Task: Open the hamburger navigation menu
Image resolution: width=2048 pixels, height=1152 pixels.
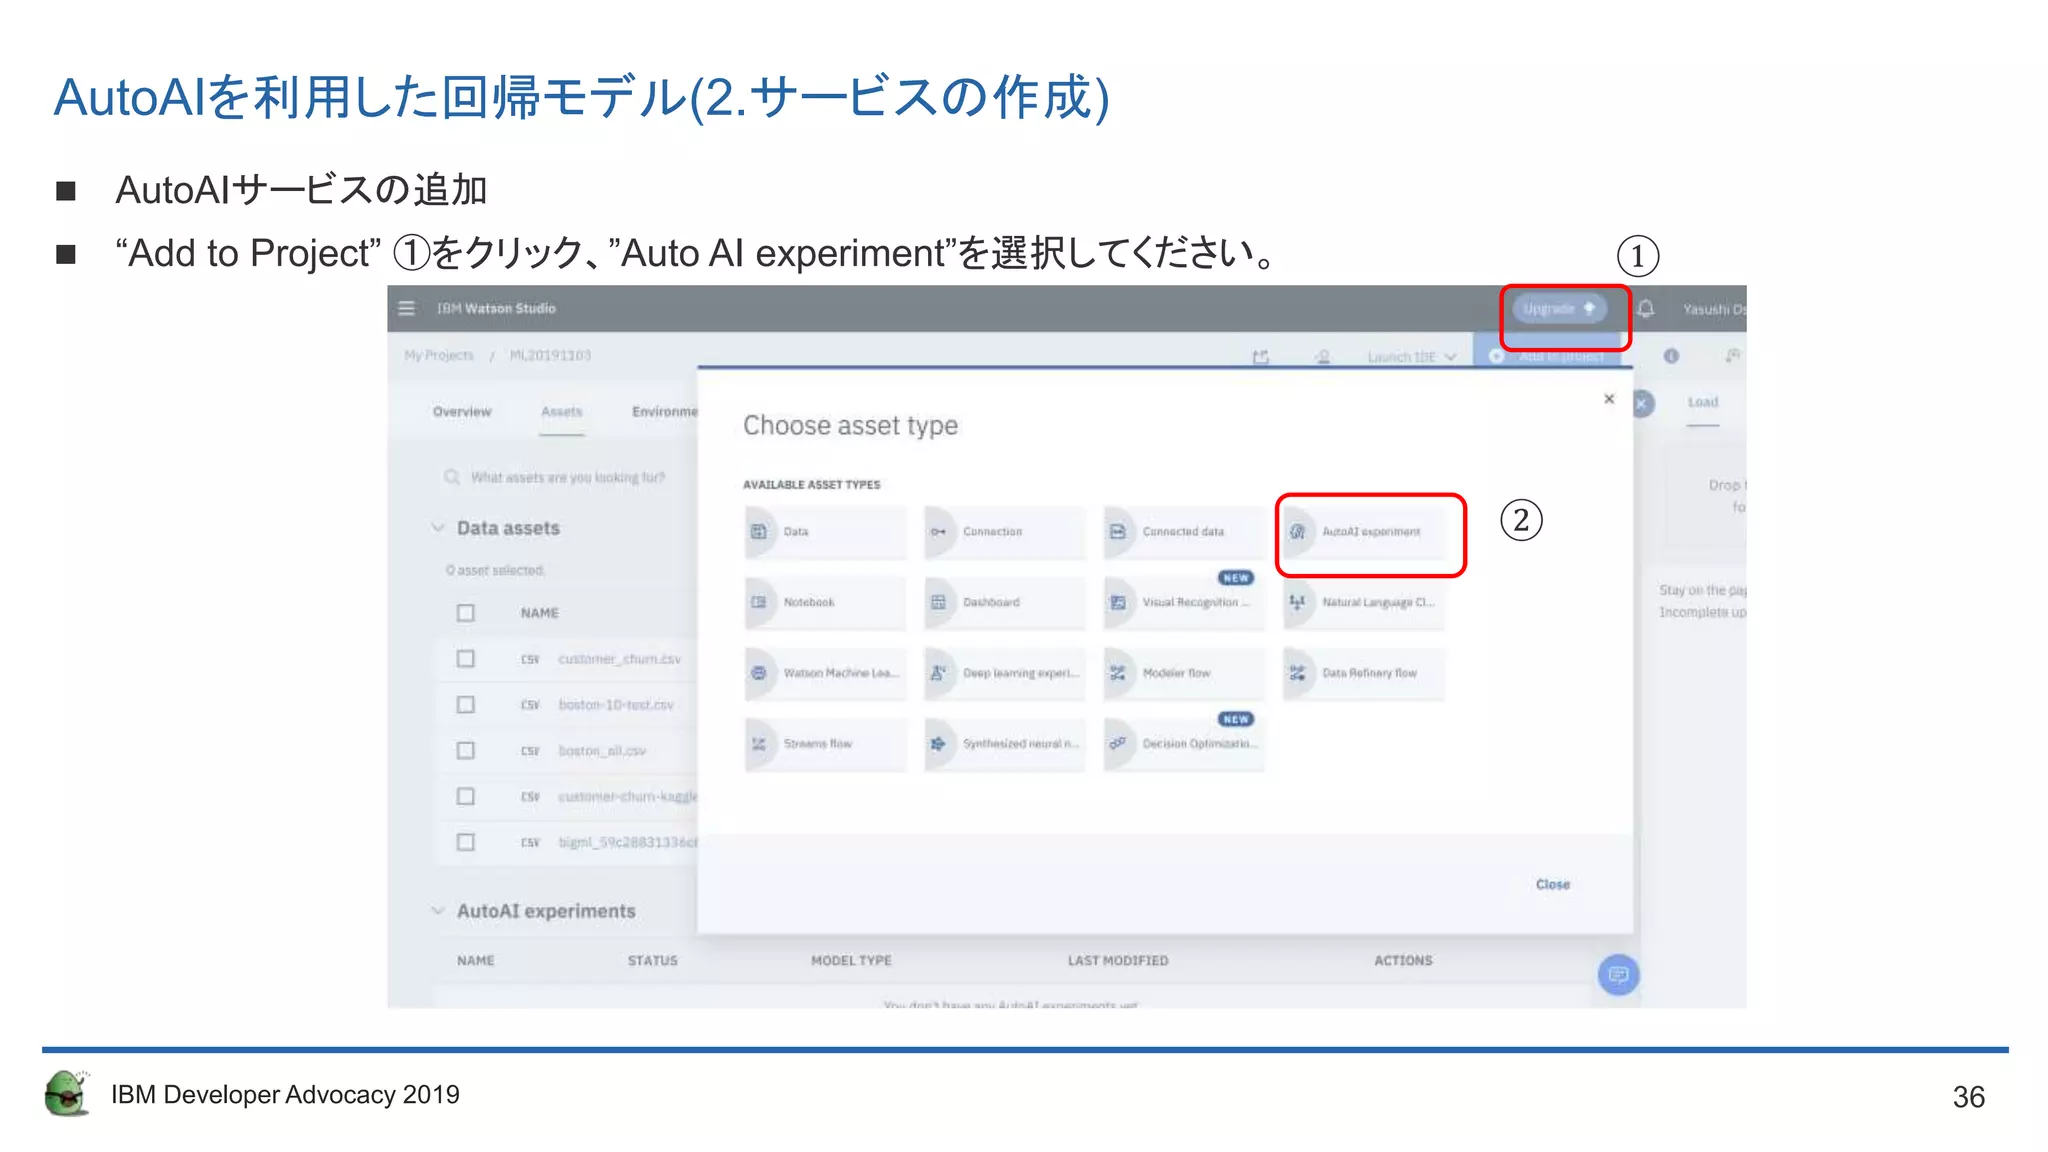Action: [x=406, y=308]
